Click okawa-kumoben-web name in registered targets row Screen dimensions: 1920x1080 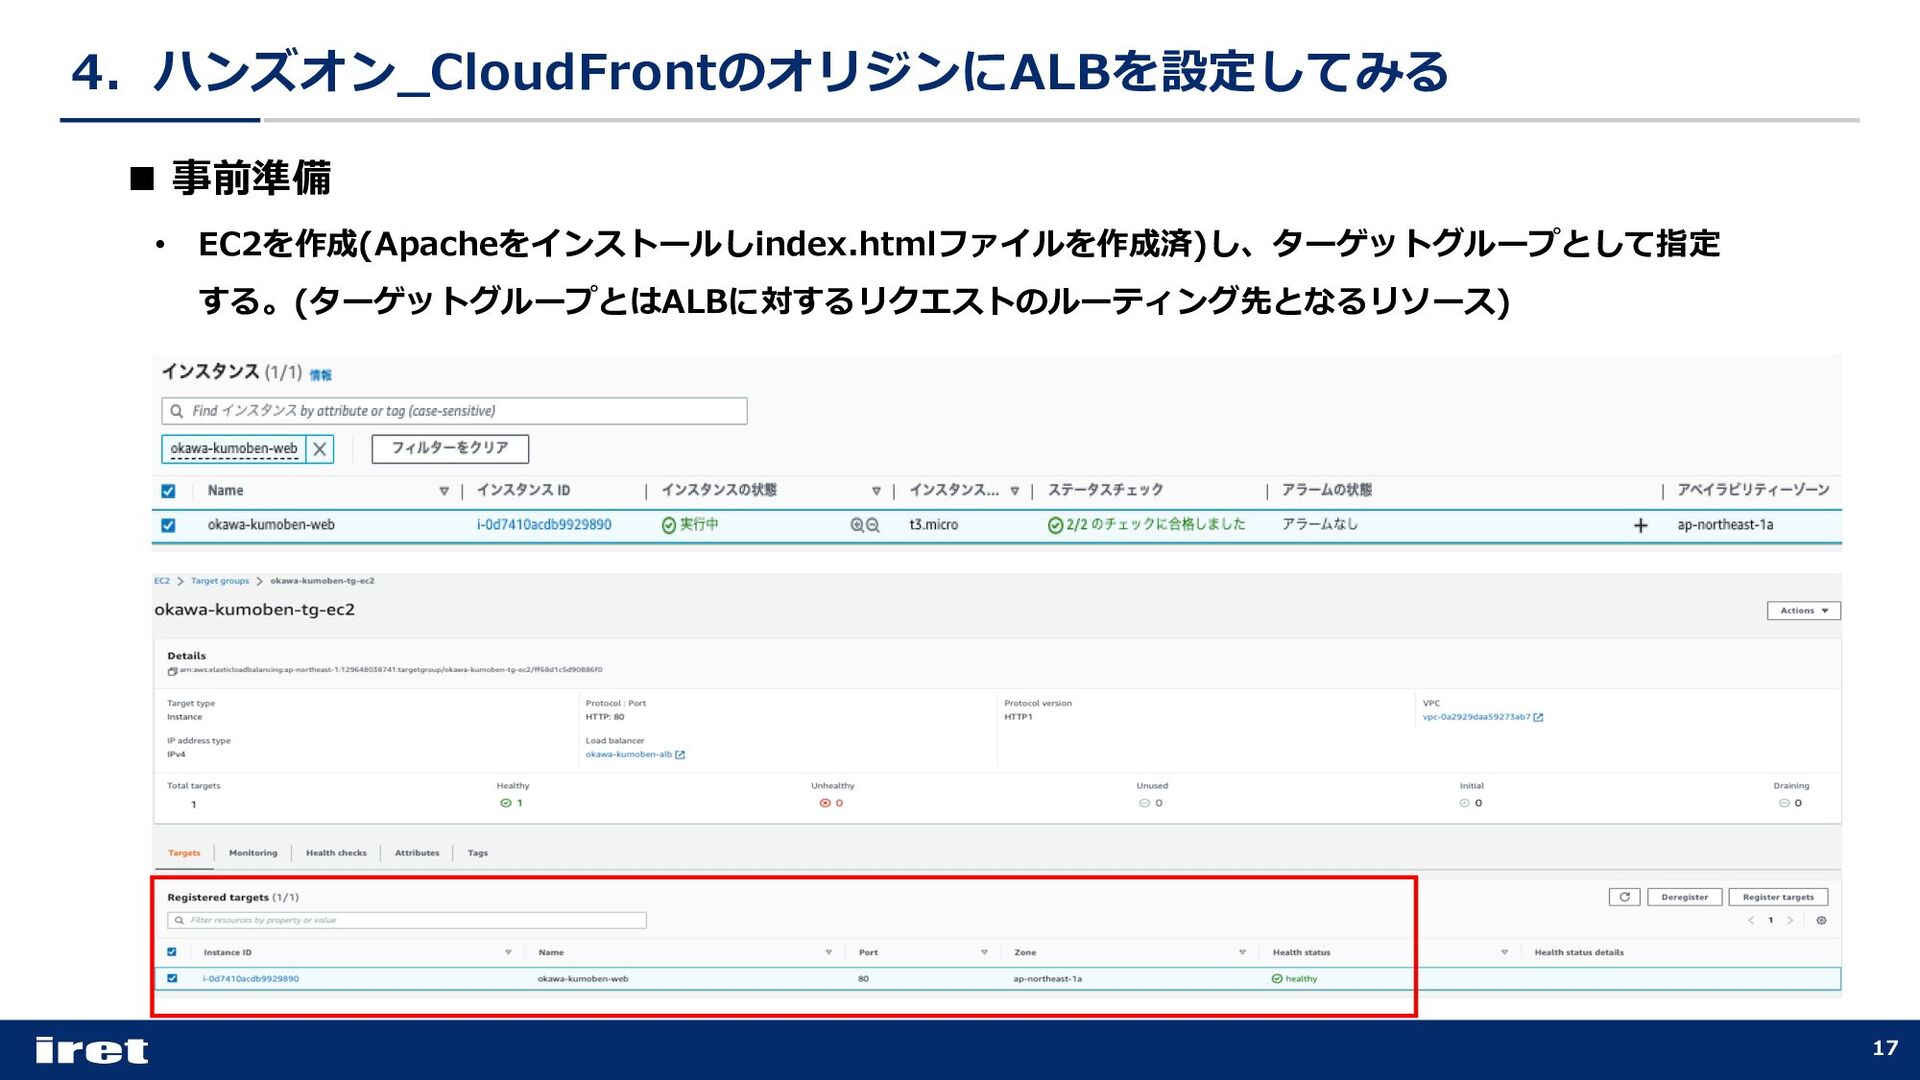[x=583, y=979]
